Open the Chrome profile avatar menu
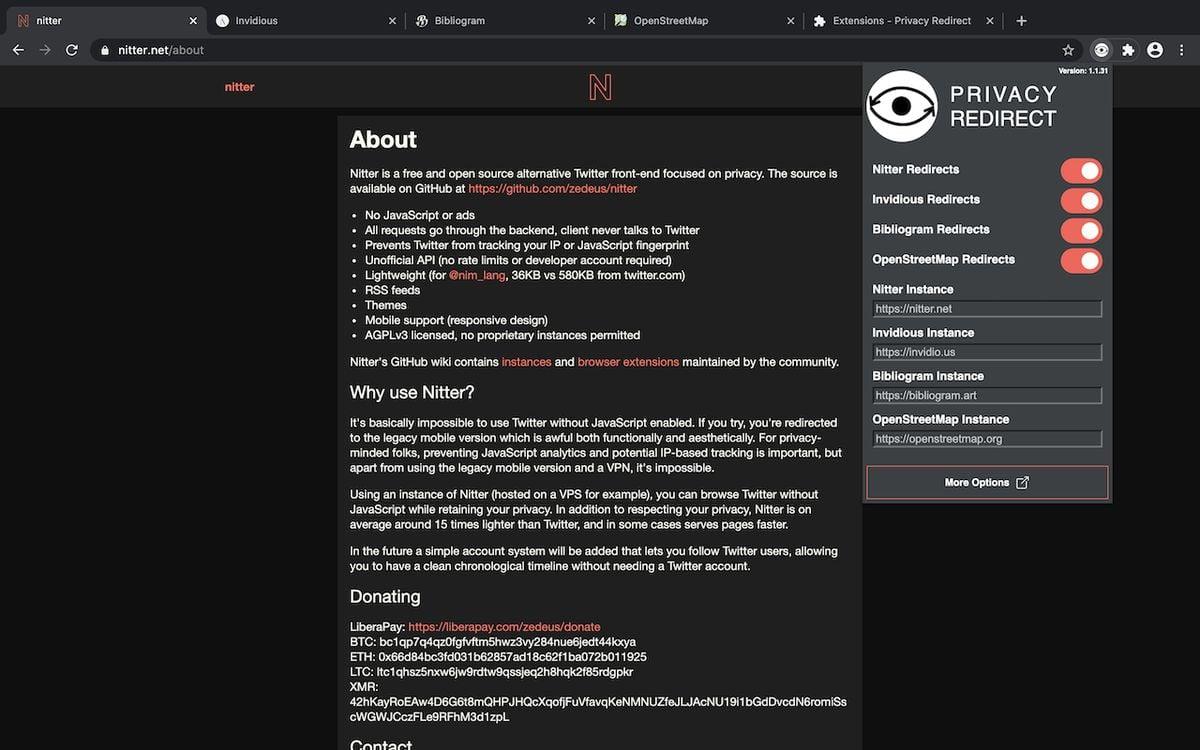Image resolution: width=1200 pixels, height=750 pixels. point(1155,50)
